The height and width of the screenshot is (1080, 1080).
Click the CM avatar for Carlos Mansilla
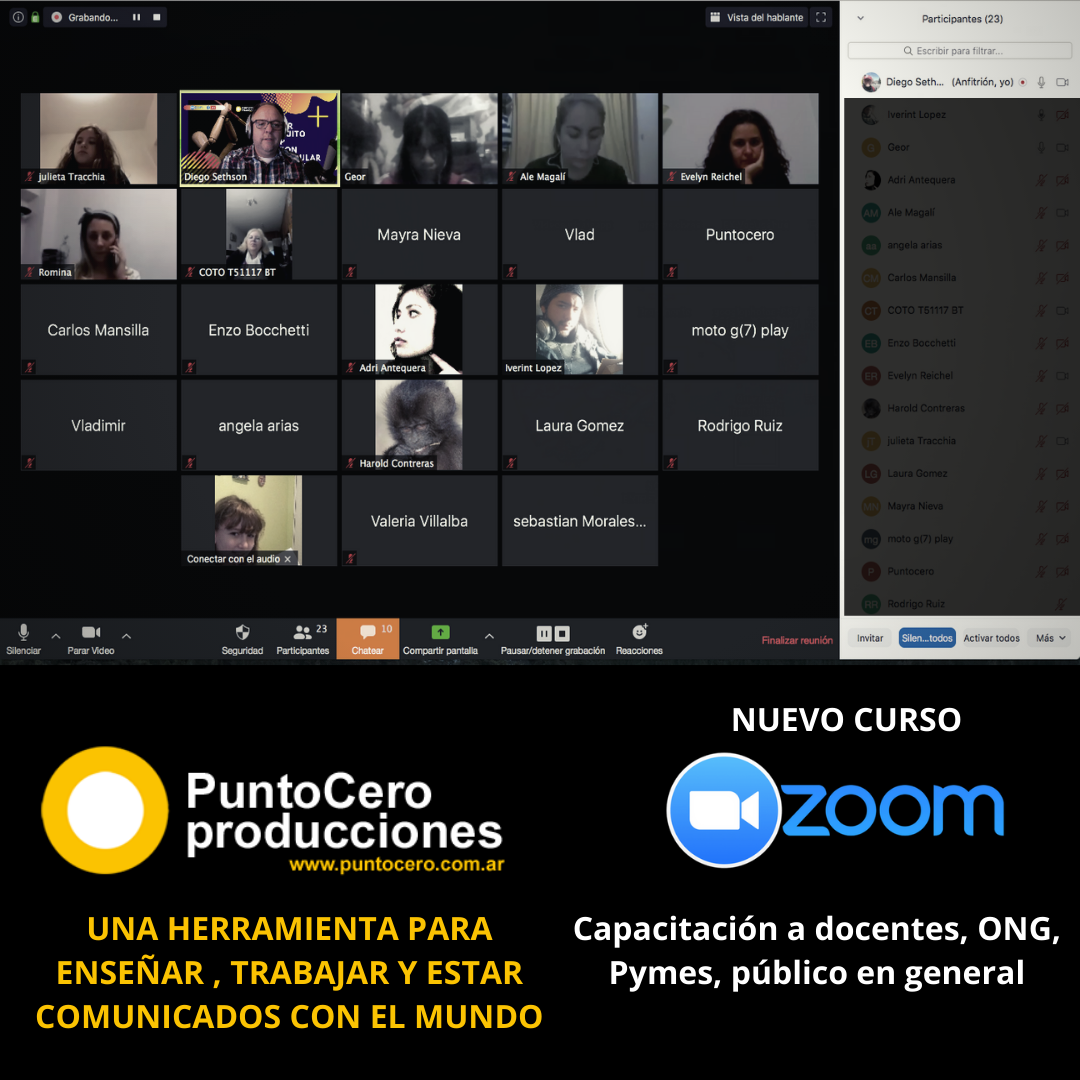871,278
